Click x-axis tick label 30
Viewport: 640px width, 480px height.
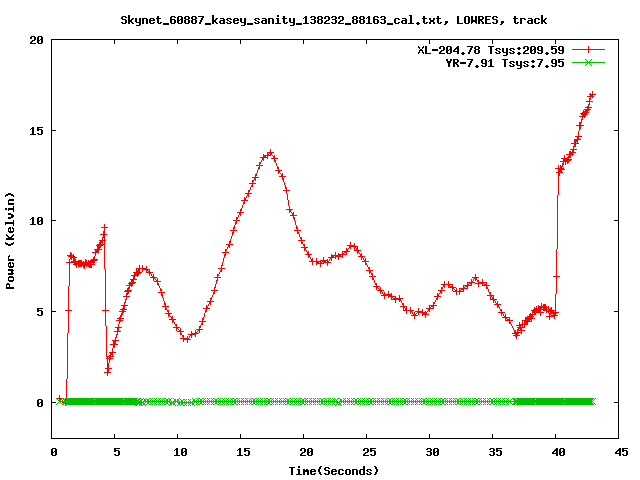click(x=433, y=452)
